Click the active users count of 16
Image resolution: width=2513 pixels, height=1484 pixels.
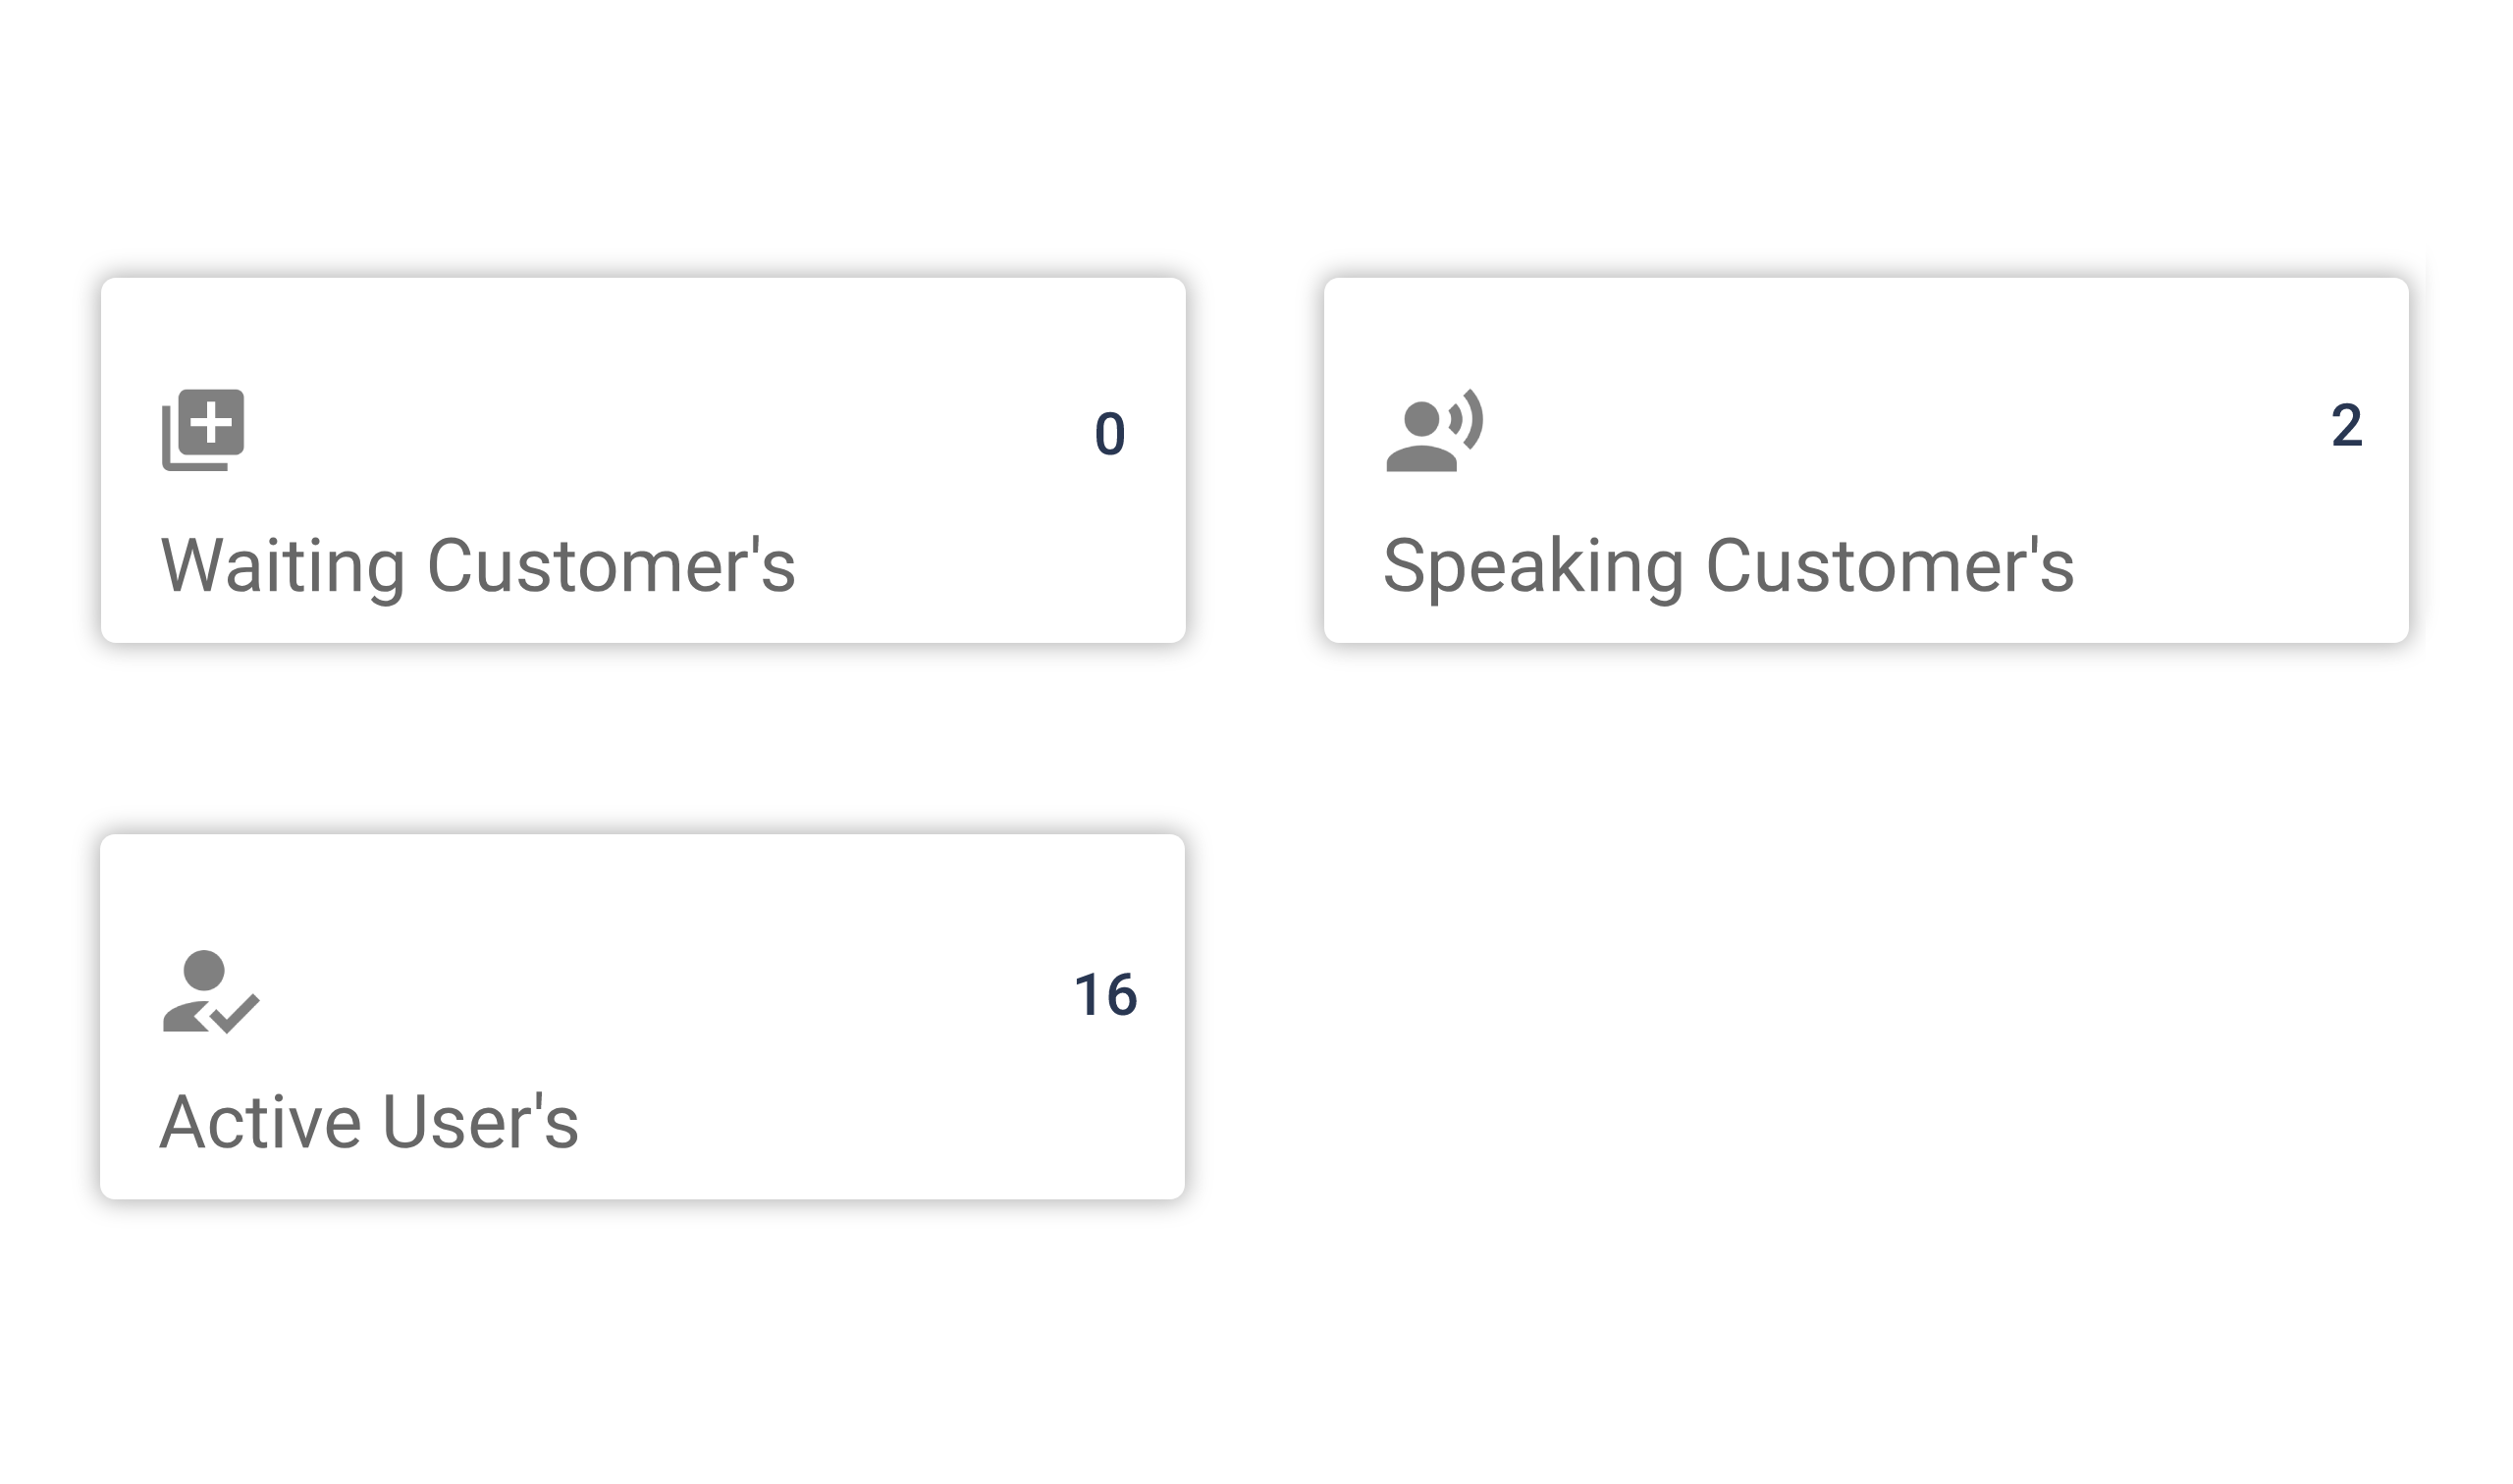[1105, 995]
